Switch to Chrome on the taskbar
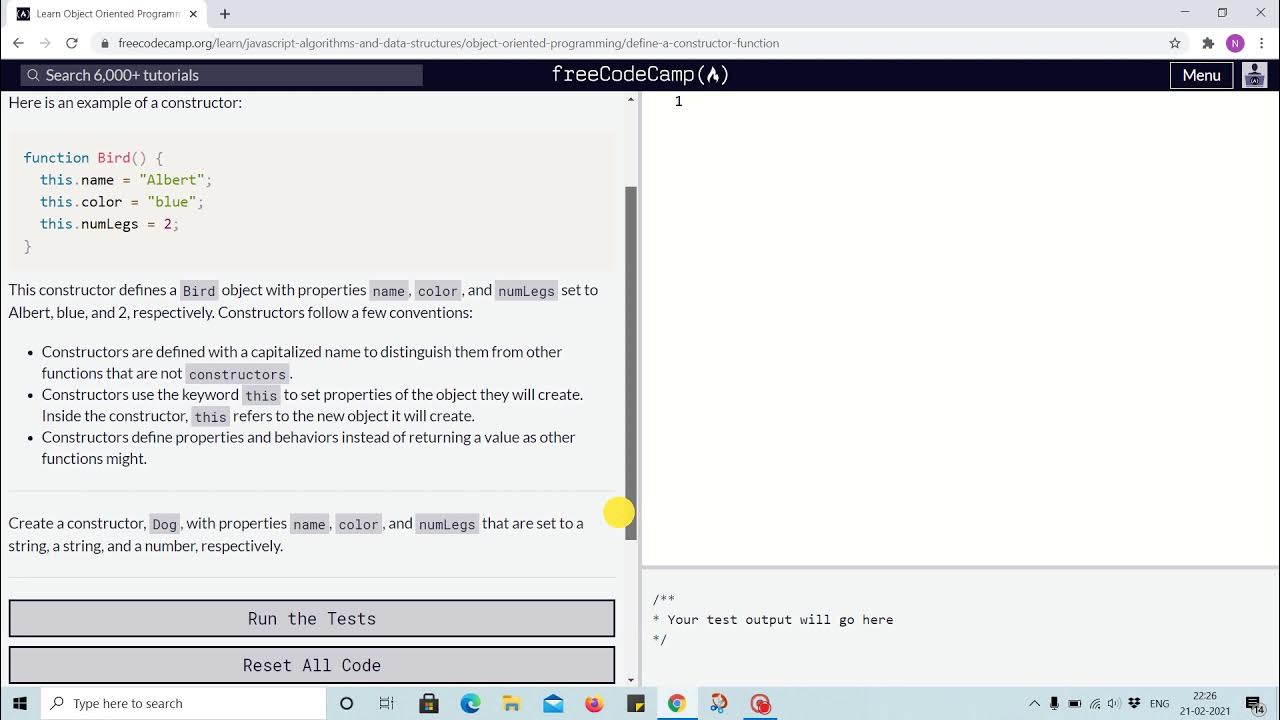The height and width of the screenshot is (720, 1280). 677,703
